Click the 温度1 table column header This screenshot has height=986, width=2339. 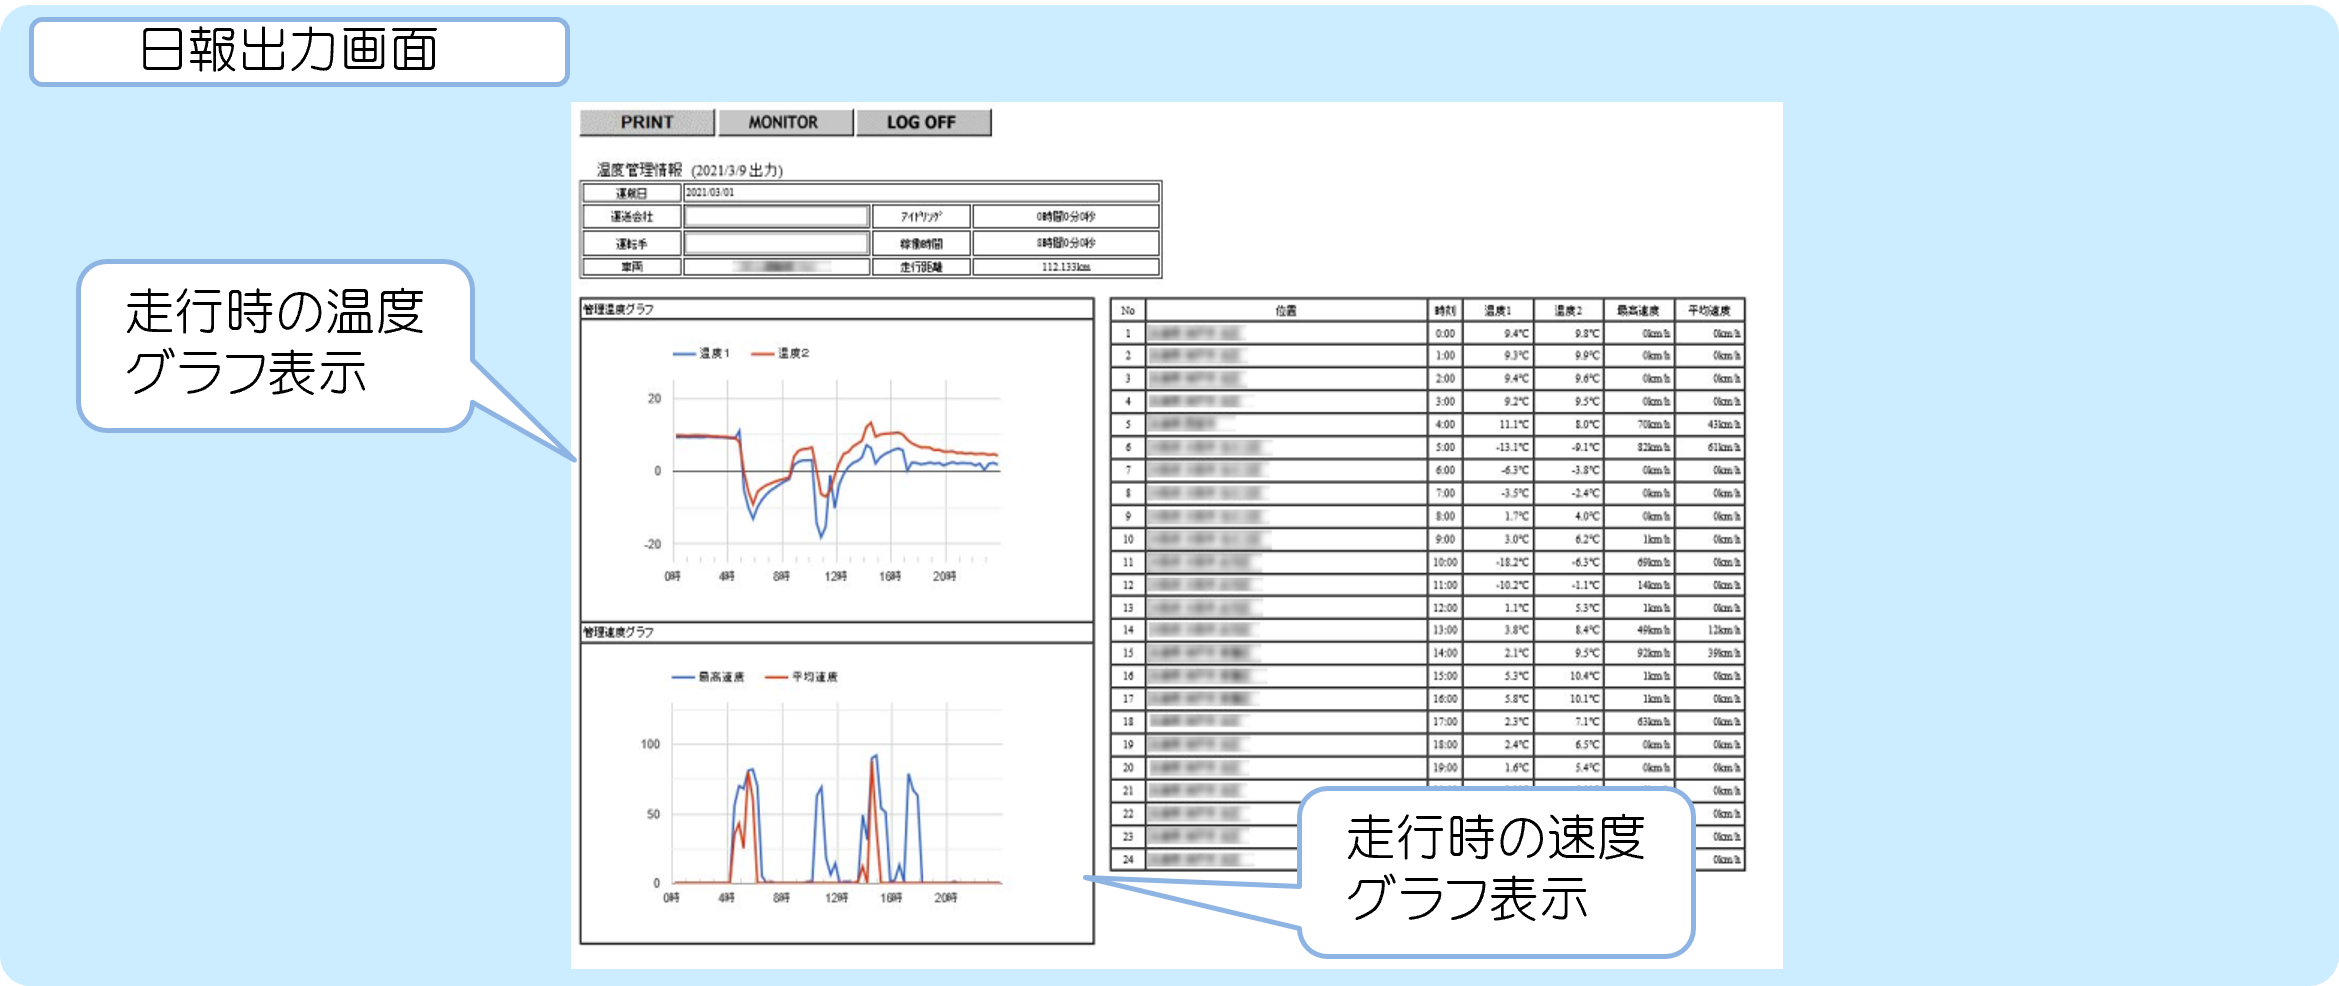pos(1498,310)
